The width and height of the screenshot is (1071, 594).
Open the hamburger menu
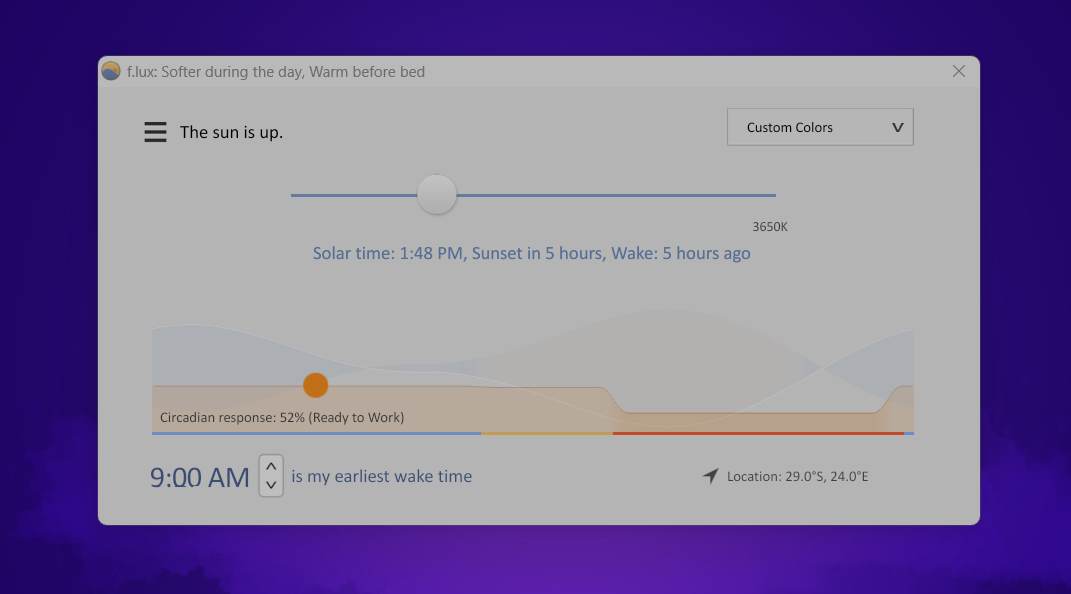[x=155, y=132]
